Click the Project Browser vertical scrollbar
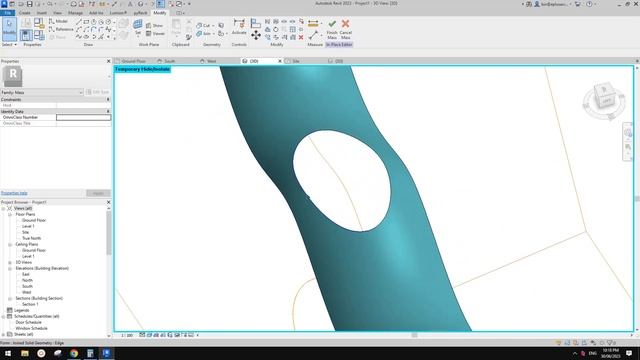This screenshot has height=360, width=640. click(x=109, y=233)
